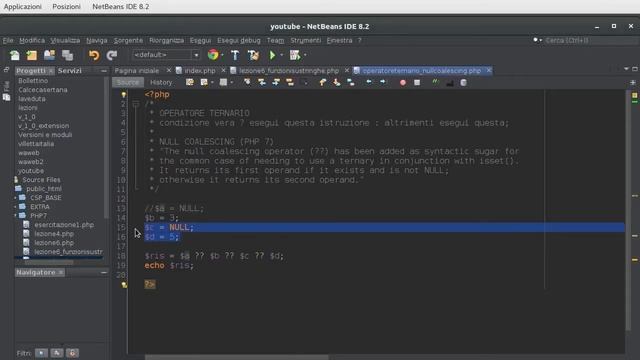Minimize the Progetti panel
640x360 pixels.
(x=104, y=71)
